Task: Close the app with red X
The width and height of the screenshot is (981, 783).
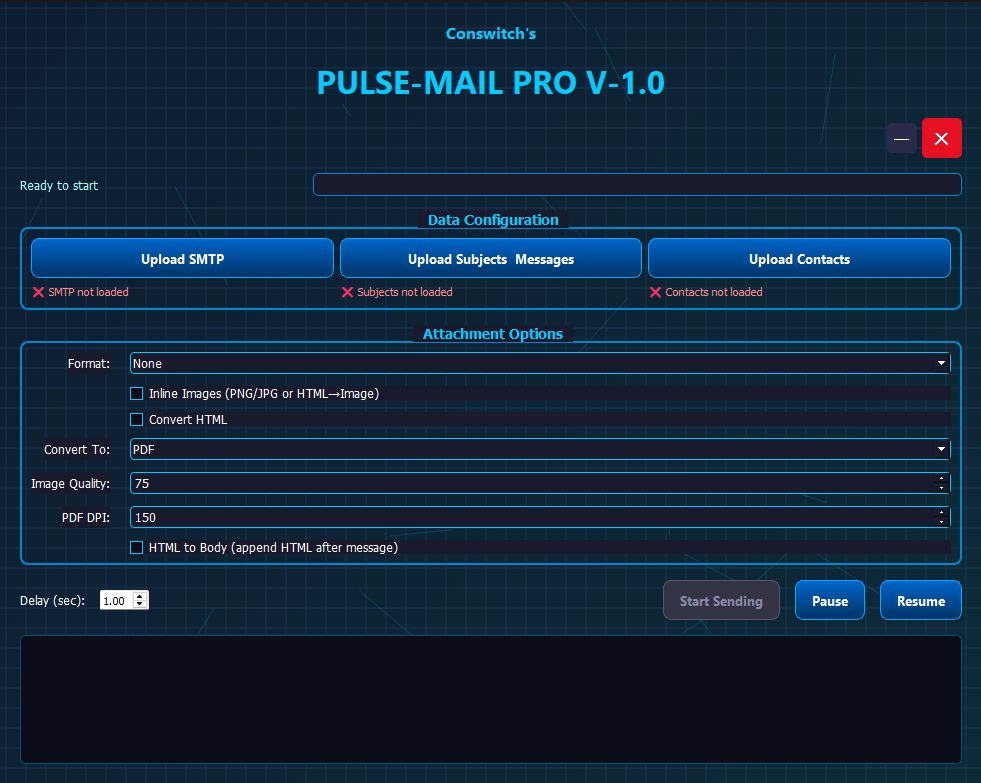Action: [941, 139]
